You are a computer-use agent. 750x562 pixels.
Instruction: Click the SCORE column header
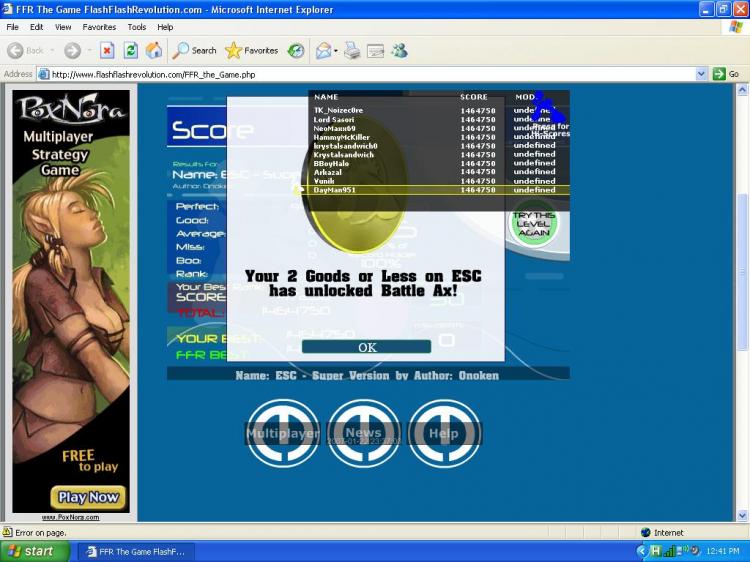click(x=474, y=97)
